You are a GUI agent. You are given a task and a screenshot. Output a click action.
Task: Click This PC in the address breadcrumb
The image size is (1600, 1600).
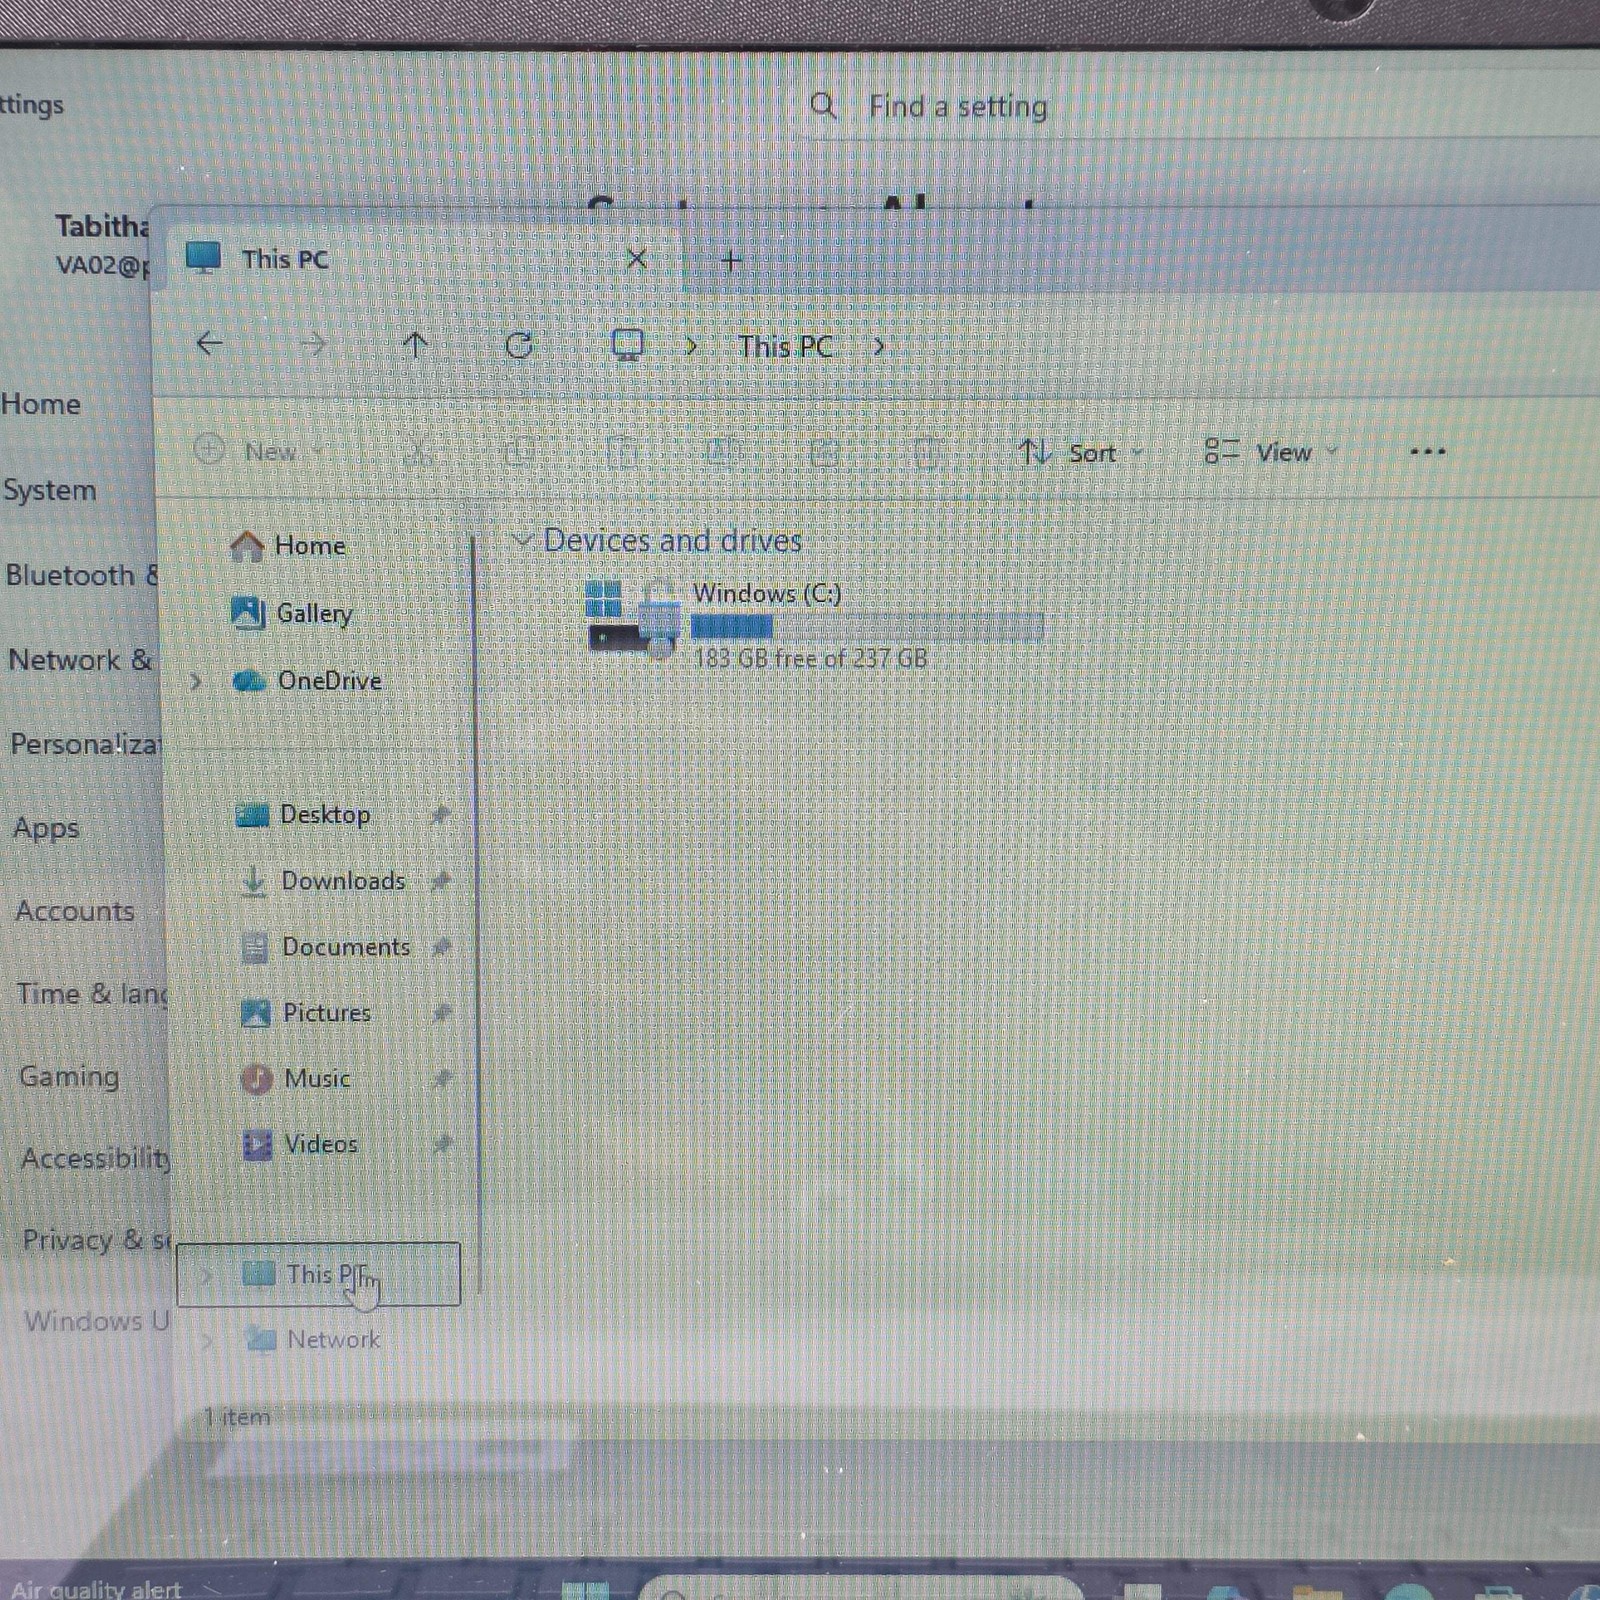point(785,347)
